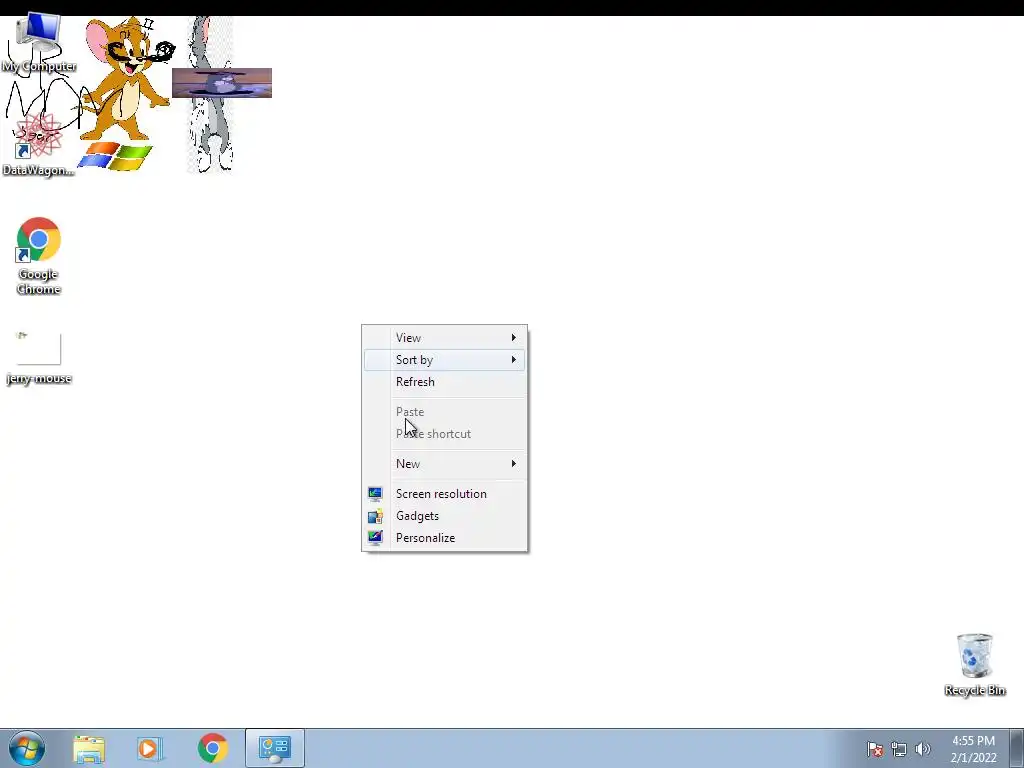
Task: Choose Gadgets from the context menu
Action: point(444,516)
